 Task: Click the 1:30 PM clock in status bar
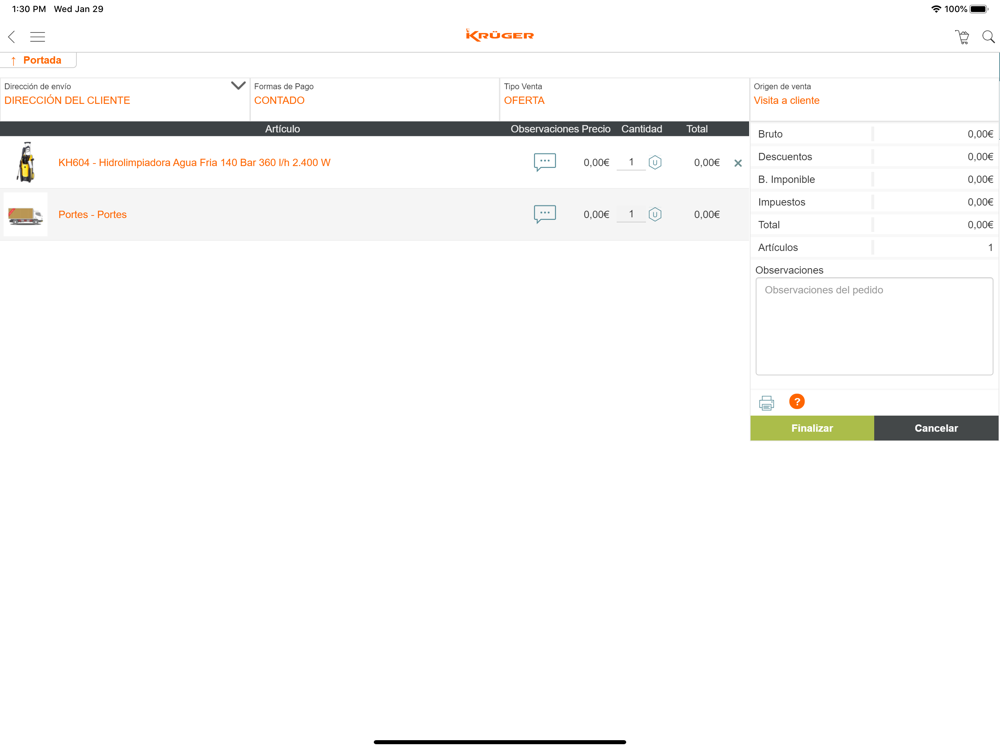29,9
